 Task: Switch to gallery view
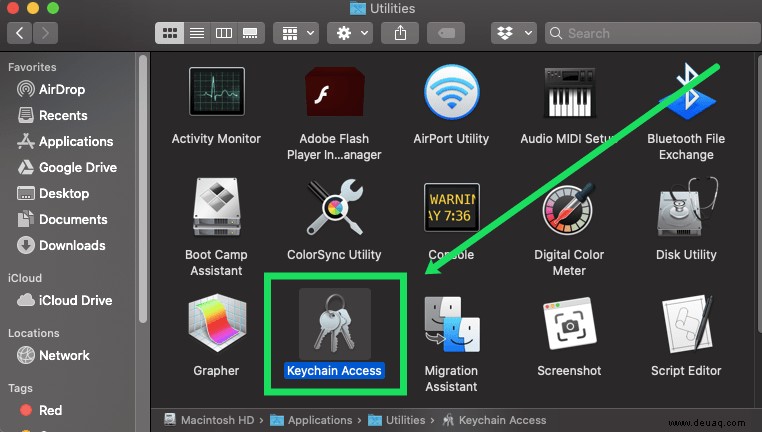250,33
